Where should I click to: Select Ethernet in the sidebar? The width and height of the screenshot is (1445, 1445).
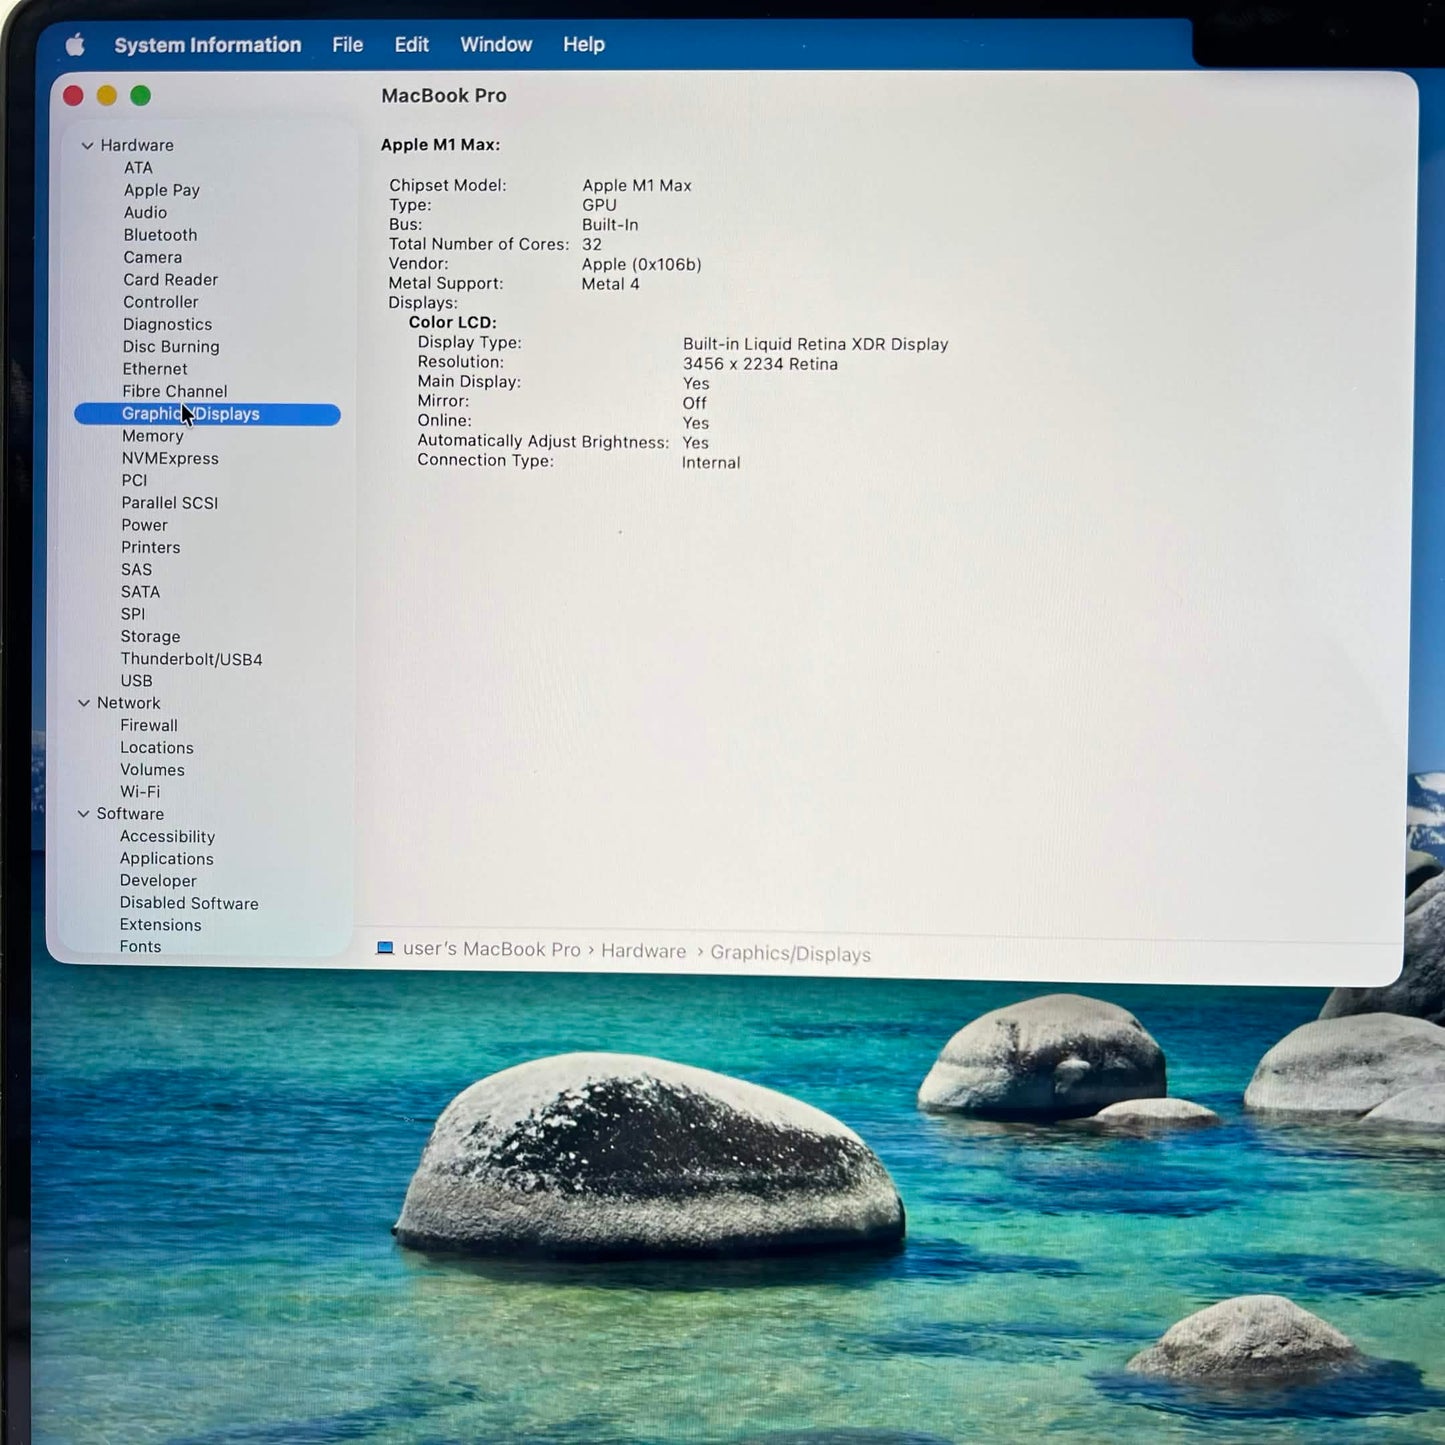[155, 369]
